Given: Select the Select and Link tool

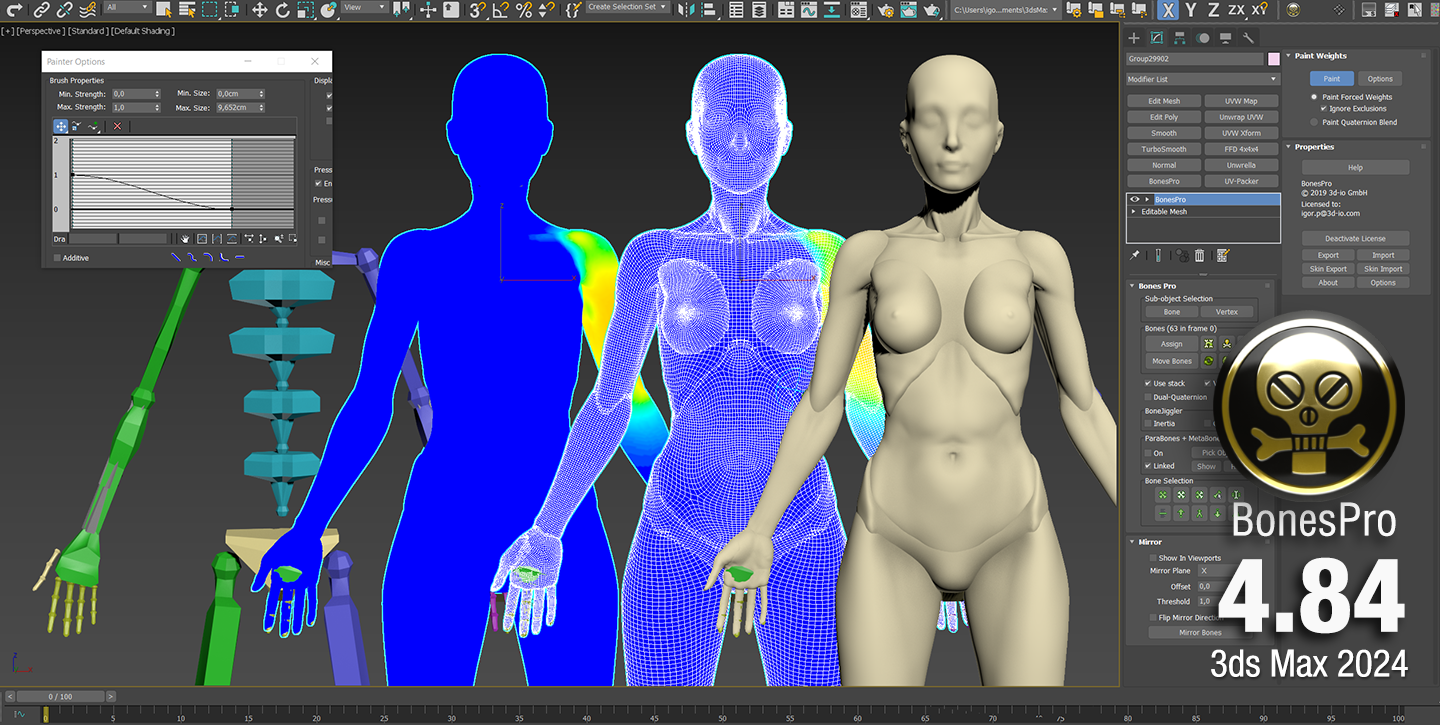Looking at the screenshot, I should [41, 9].
